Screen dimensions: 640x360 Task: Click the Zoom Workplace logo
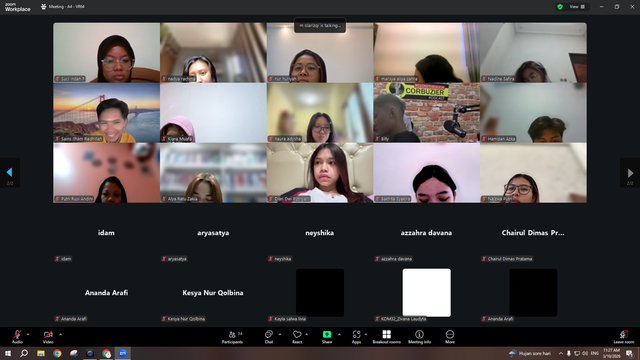tap(17, 7)
